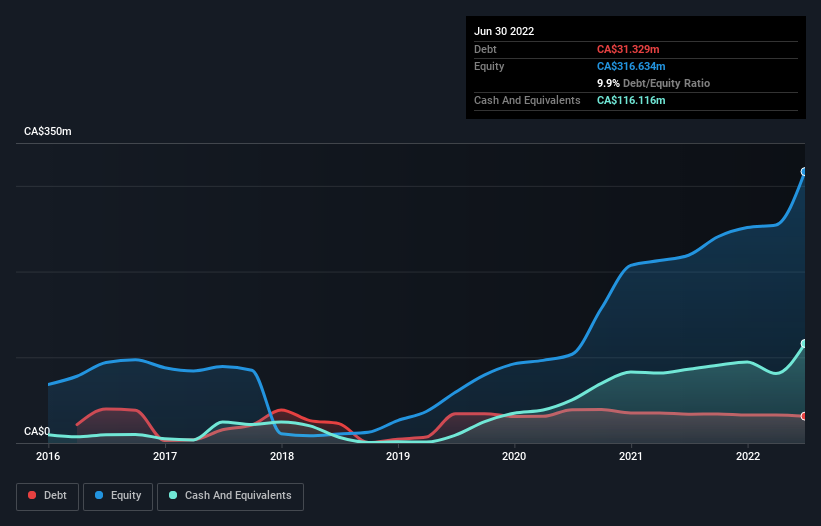
Task: Click the Debt label in tooltip
Action: pos(485,49)
